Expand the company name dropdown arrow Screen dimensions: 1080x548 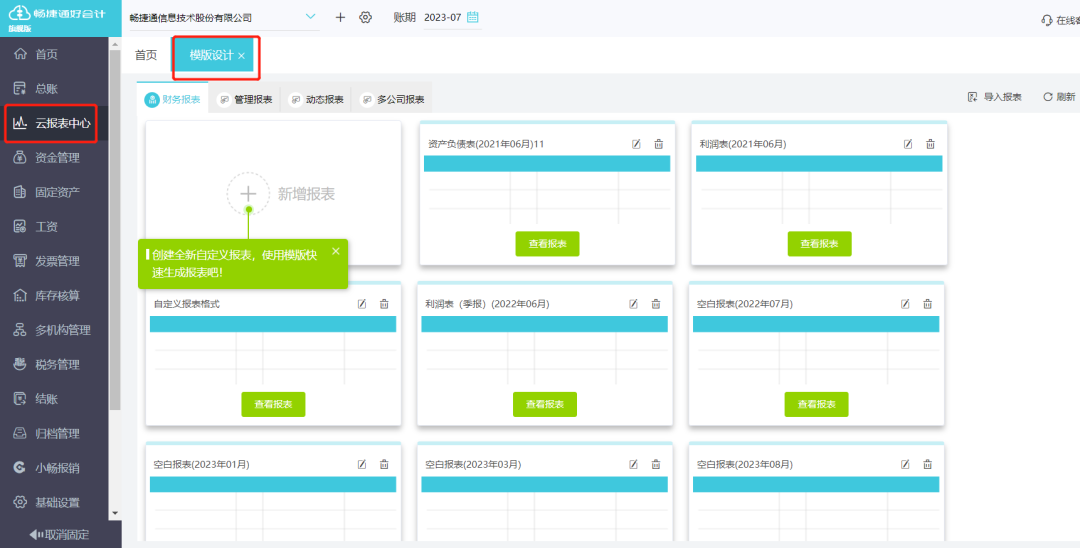(310, 17)
